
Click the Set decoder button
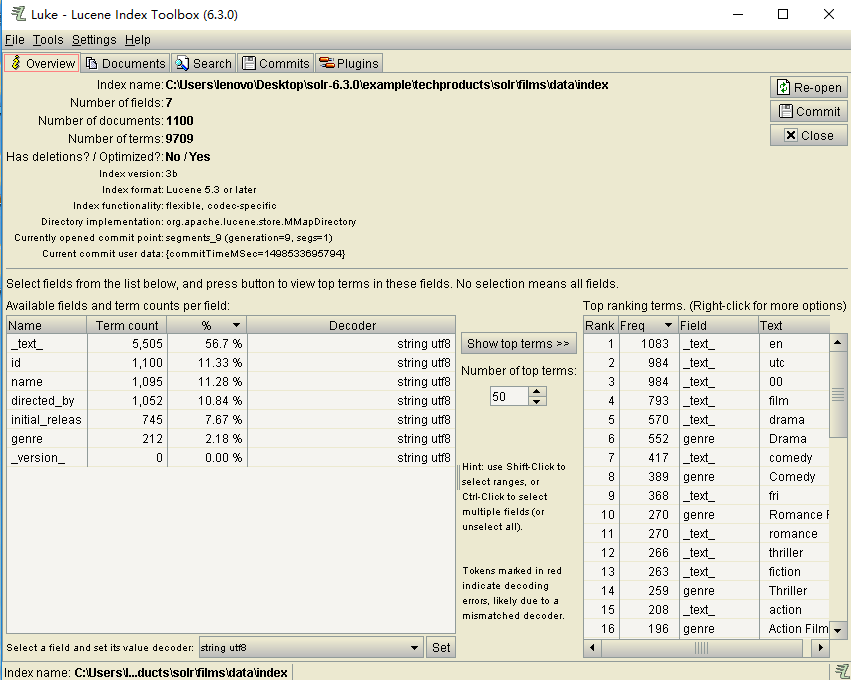pyautogui.click(x=441, y=647)
